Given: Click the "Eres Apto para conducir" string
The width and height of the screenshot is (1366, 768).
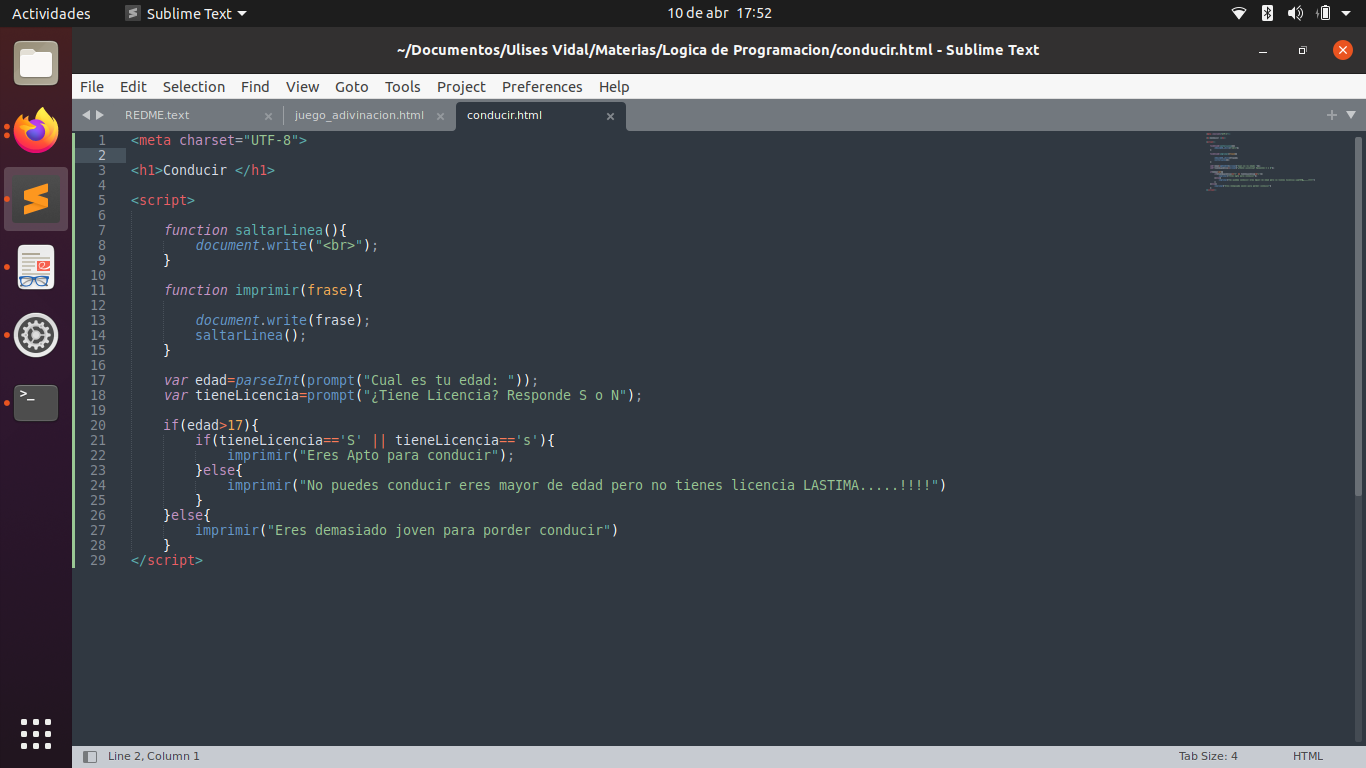Looking at the screenshot, I should (x=403, y=455).
